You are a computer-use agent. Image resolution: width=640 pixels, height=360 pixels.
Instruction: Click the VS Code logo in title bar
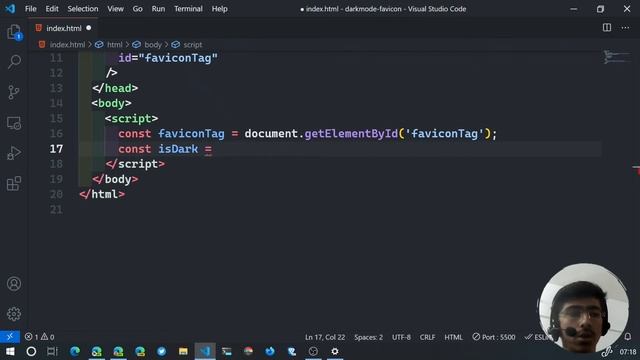pos(10,9)
